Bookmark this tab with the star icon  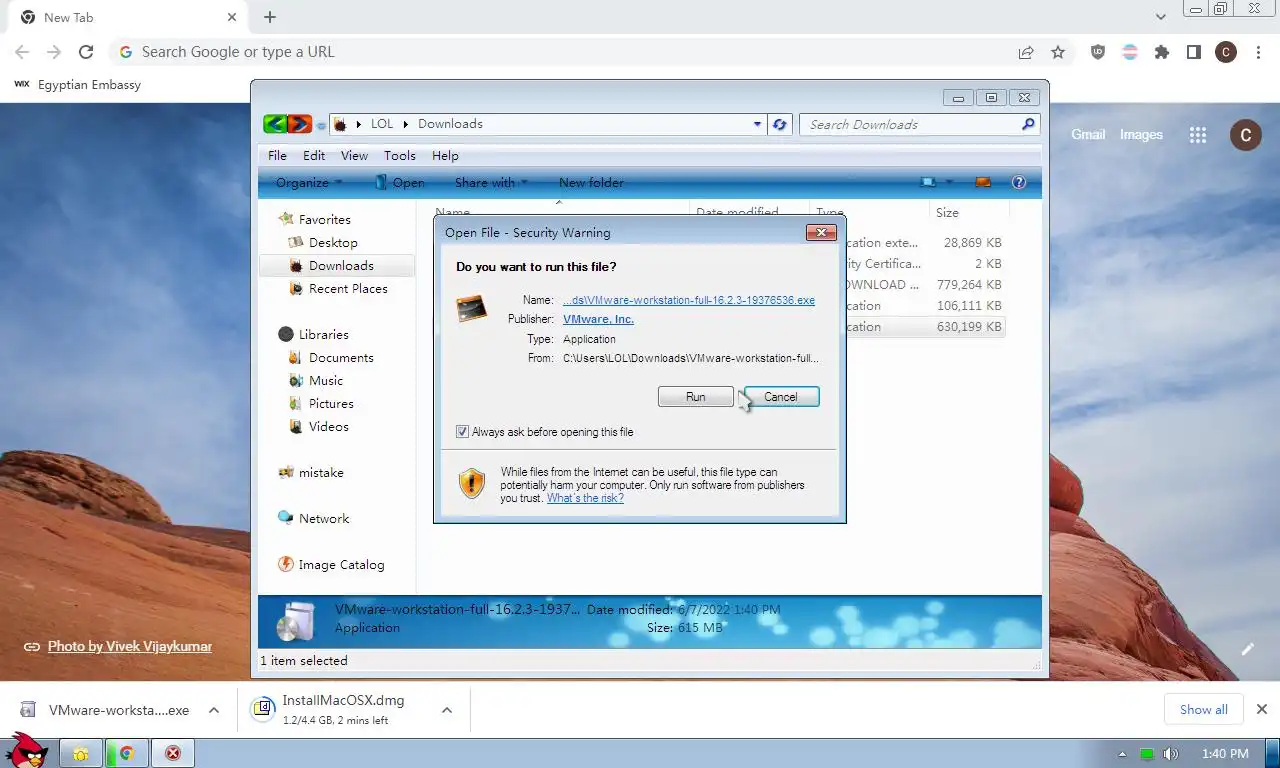click(x=1058, y=52)
